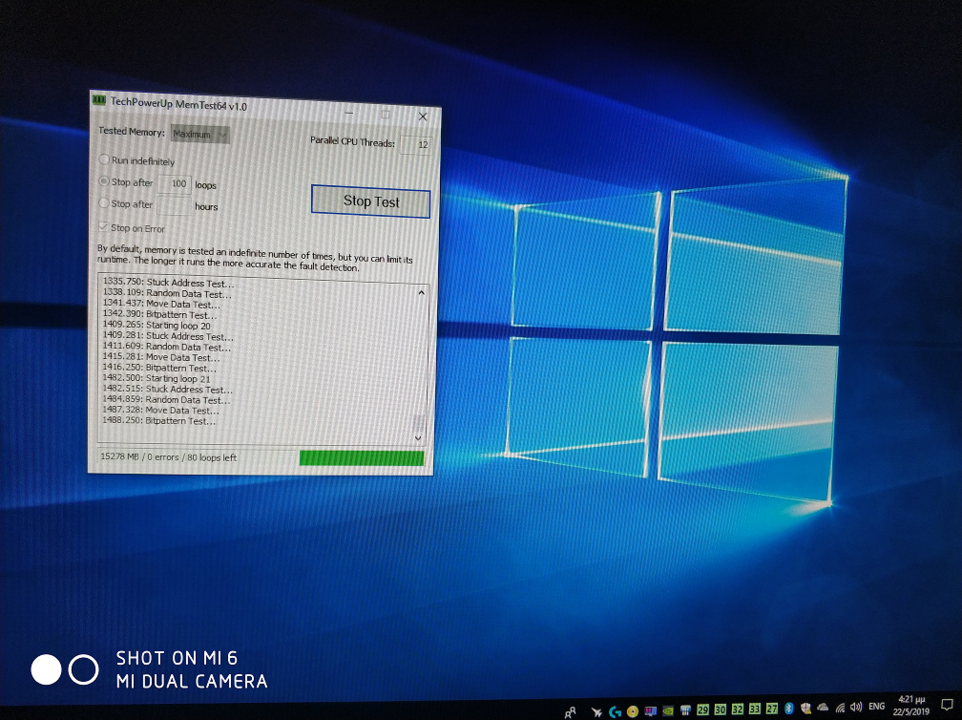The image size is (962, 720).
Task: Click log entry '1487.328: Move Data Test...'
Action: (x=161, y=410)
